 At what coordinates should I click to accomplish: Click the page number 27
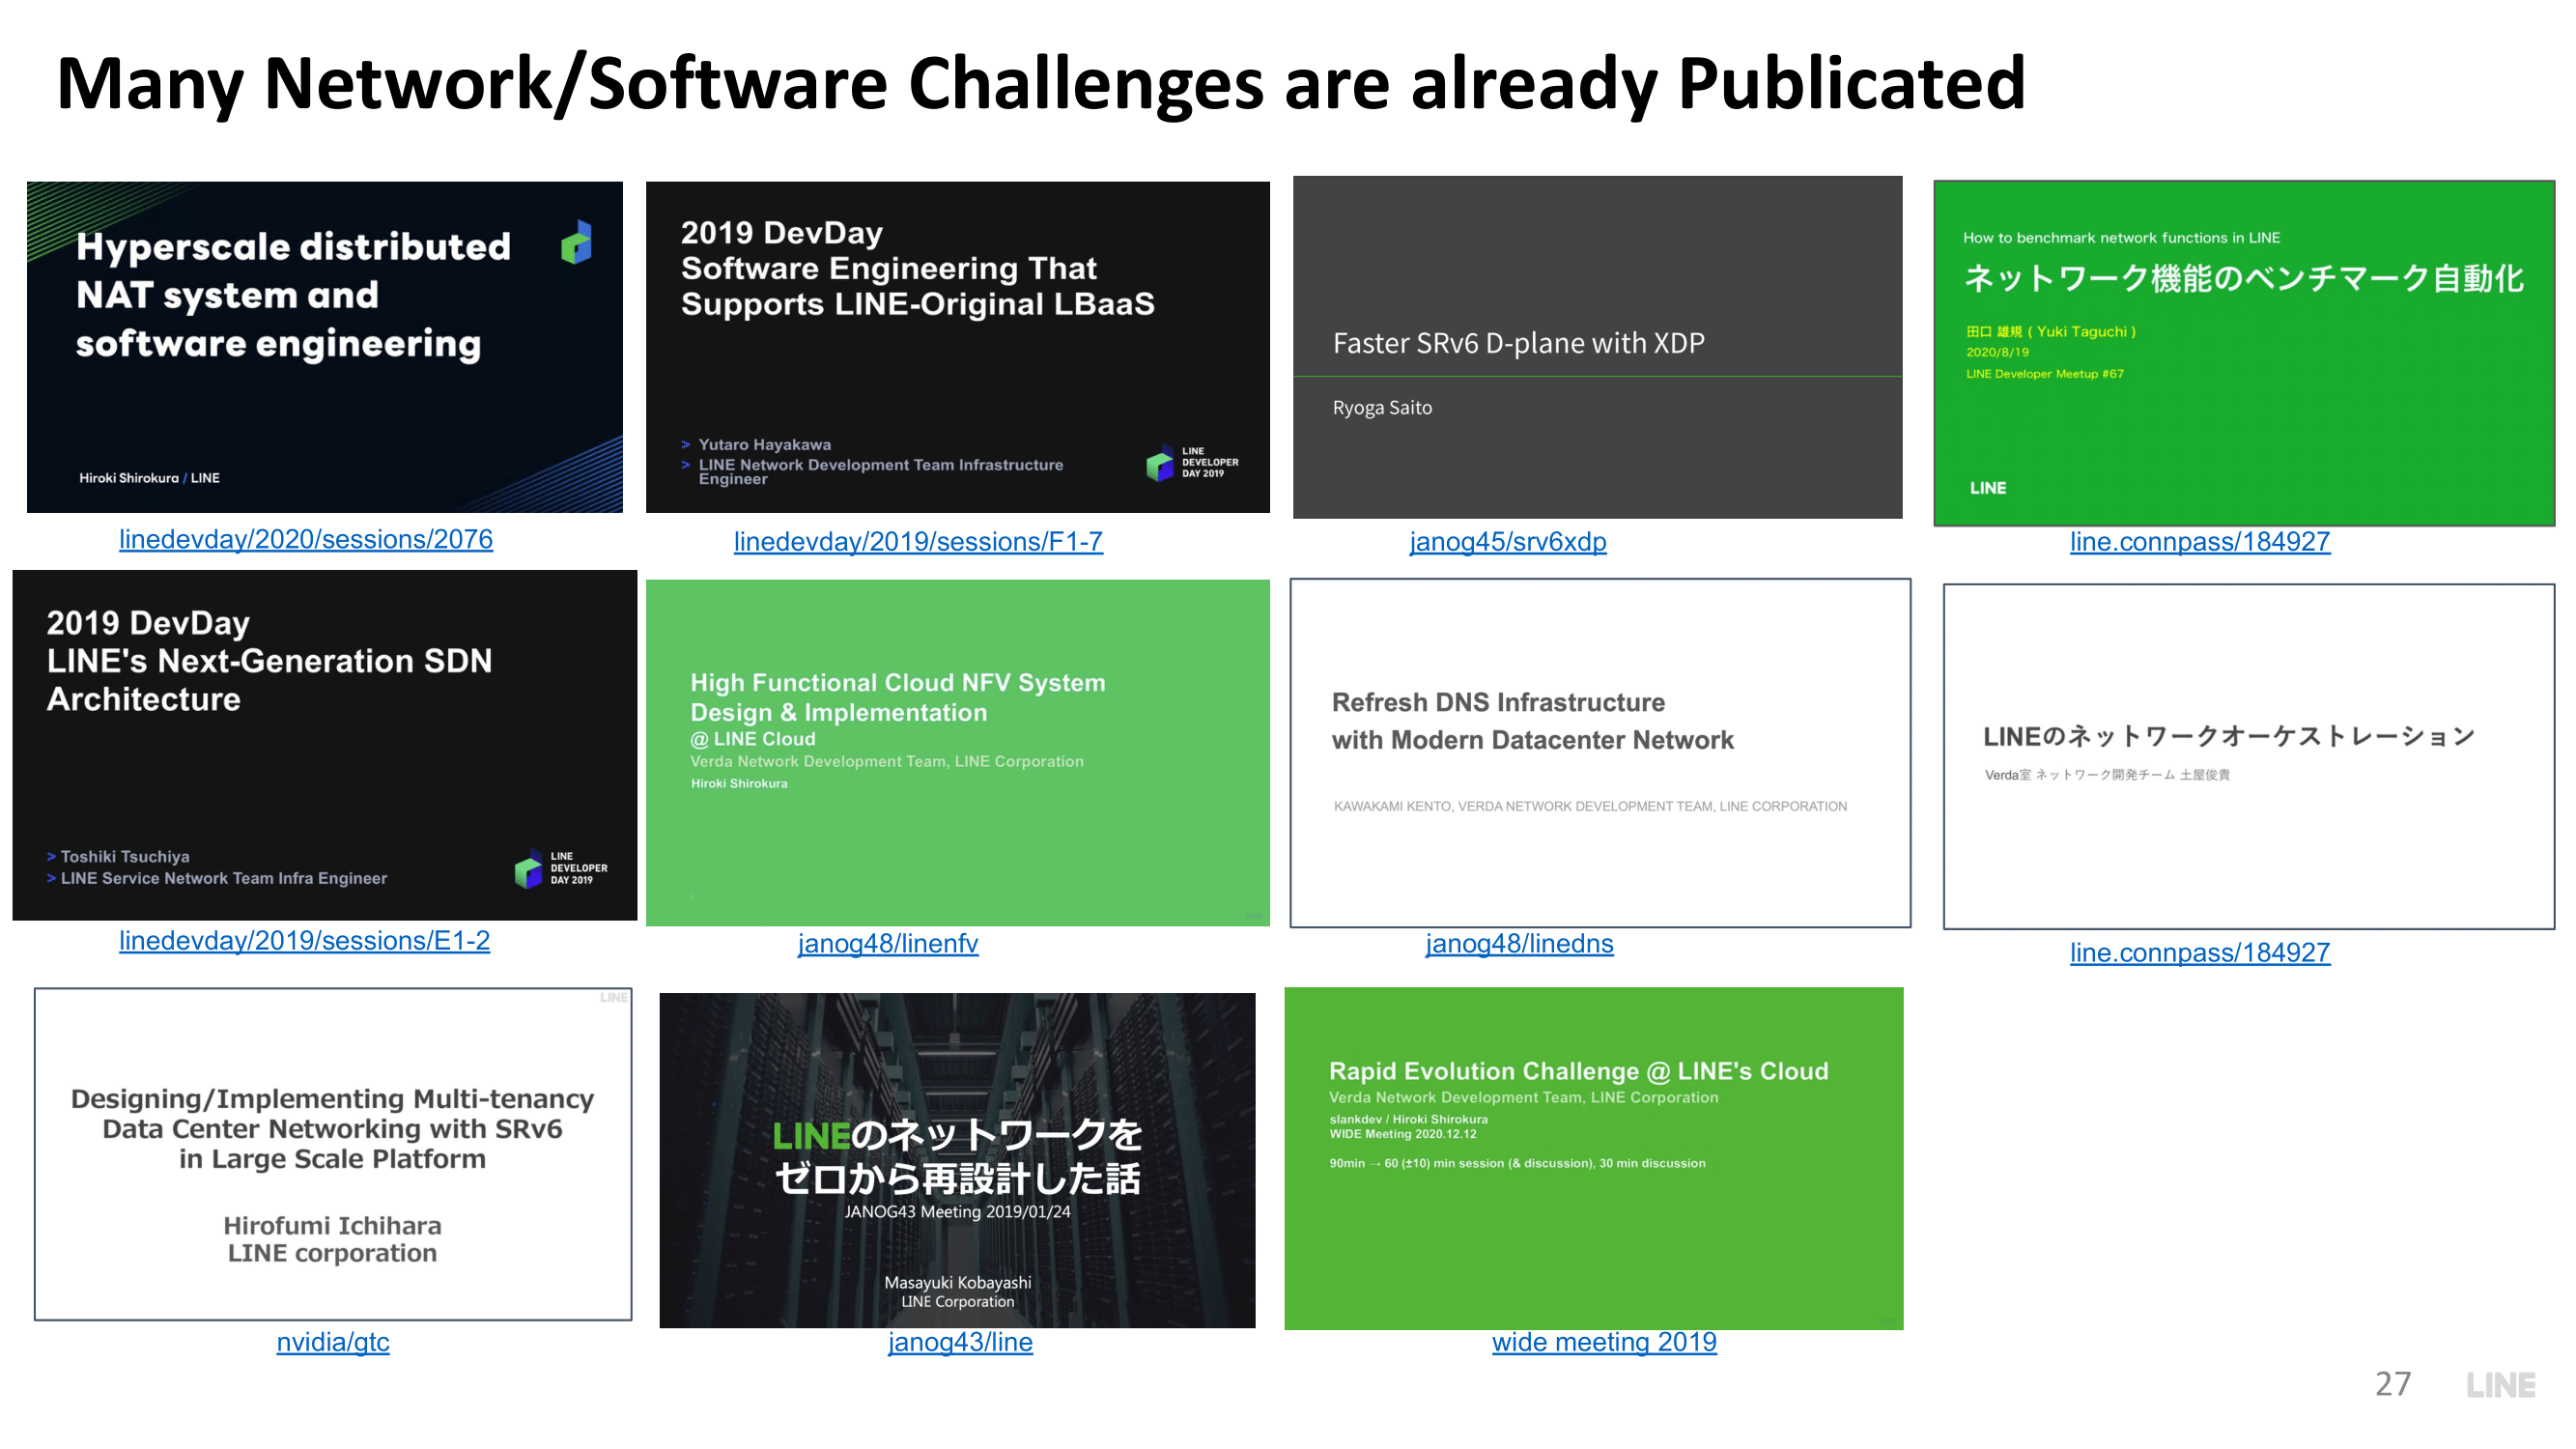[2393, 1384]
